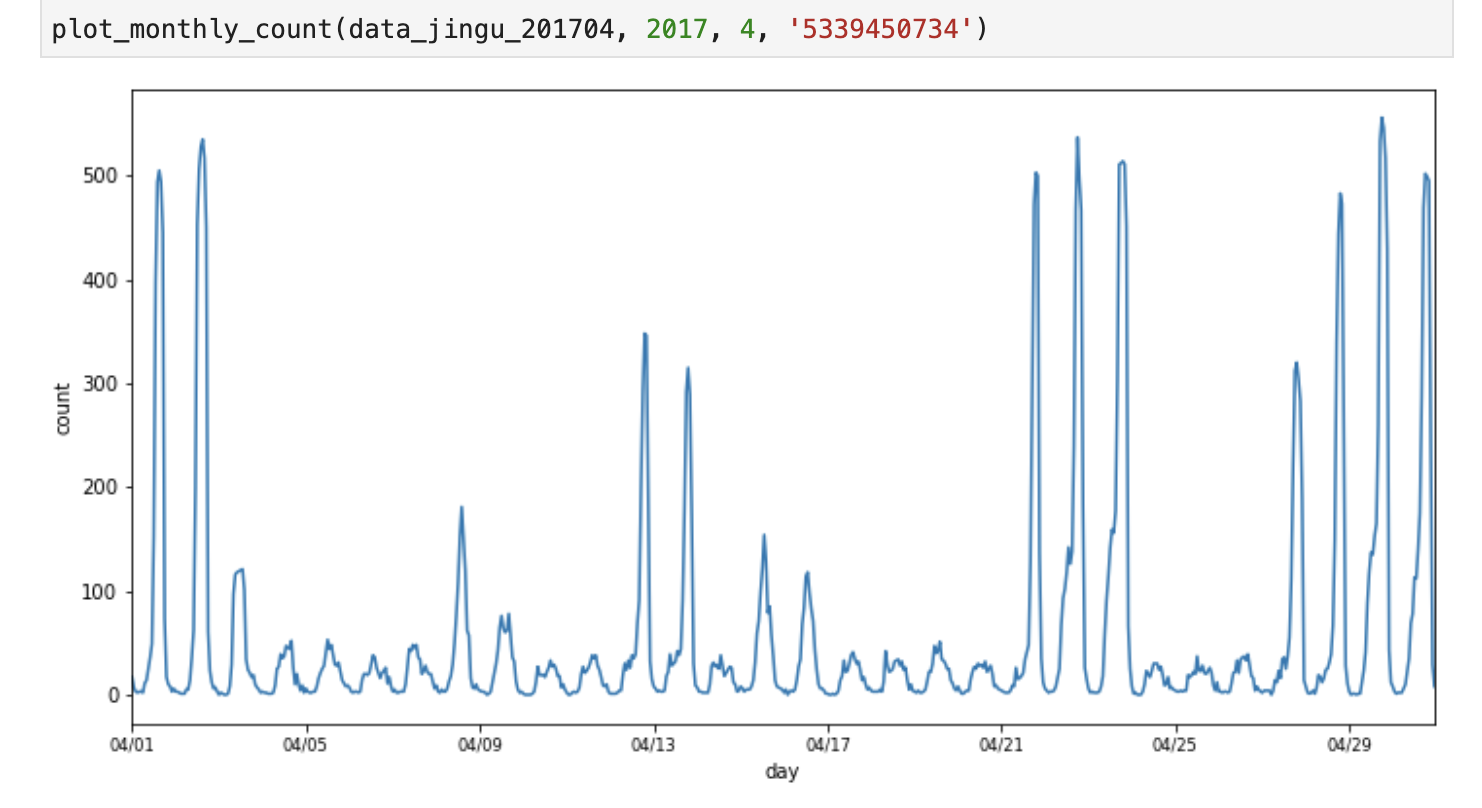Click the x-axis tick label 04/05
The image size is (1482, 808).
pos(306,744)
